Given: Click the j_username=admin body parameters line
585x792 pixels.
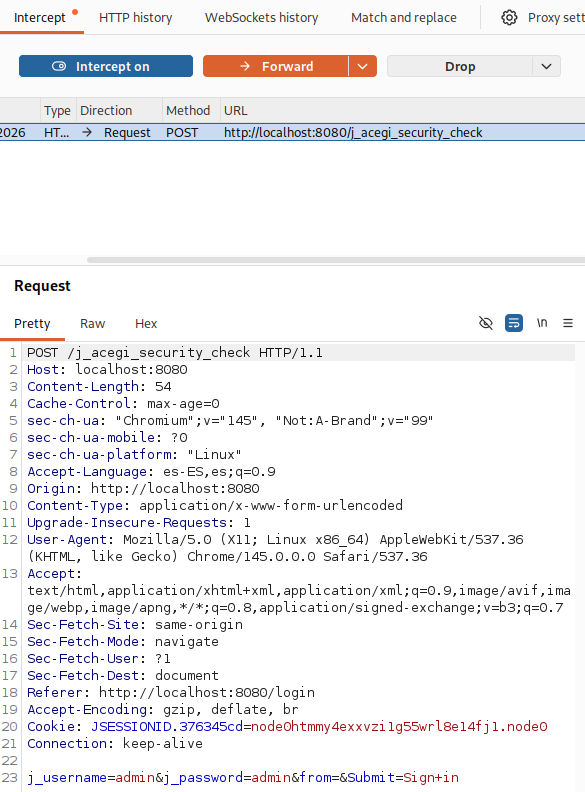Looking at the screenshot, I should point(243,777).
